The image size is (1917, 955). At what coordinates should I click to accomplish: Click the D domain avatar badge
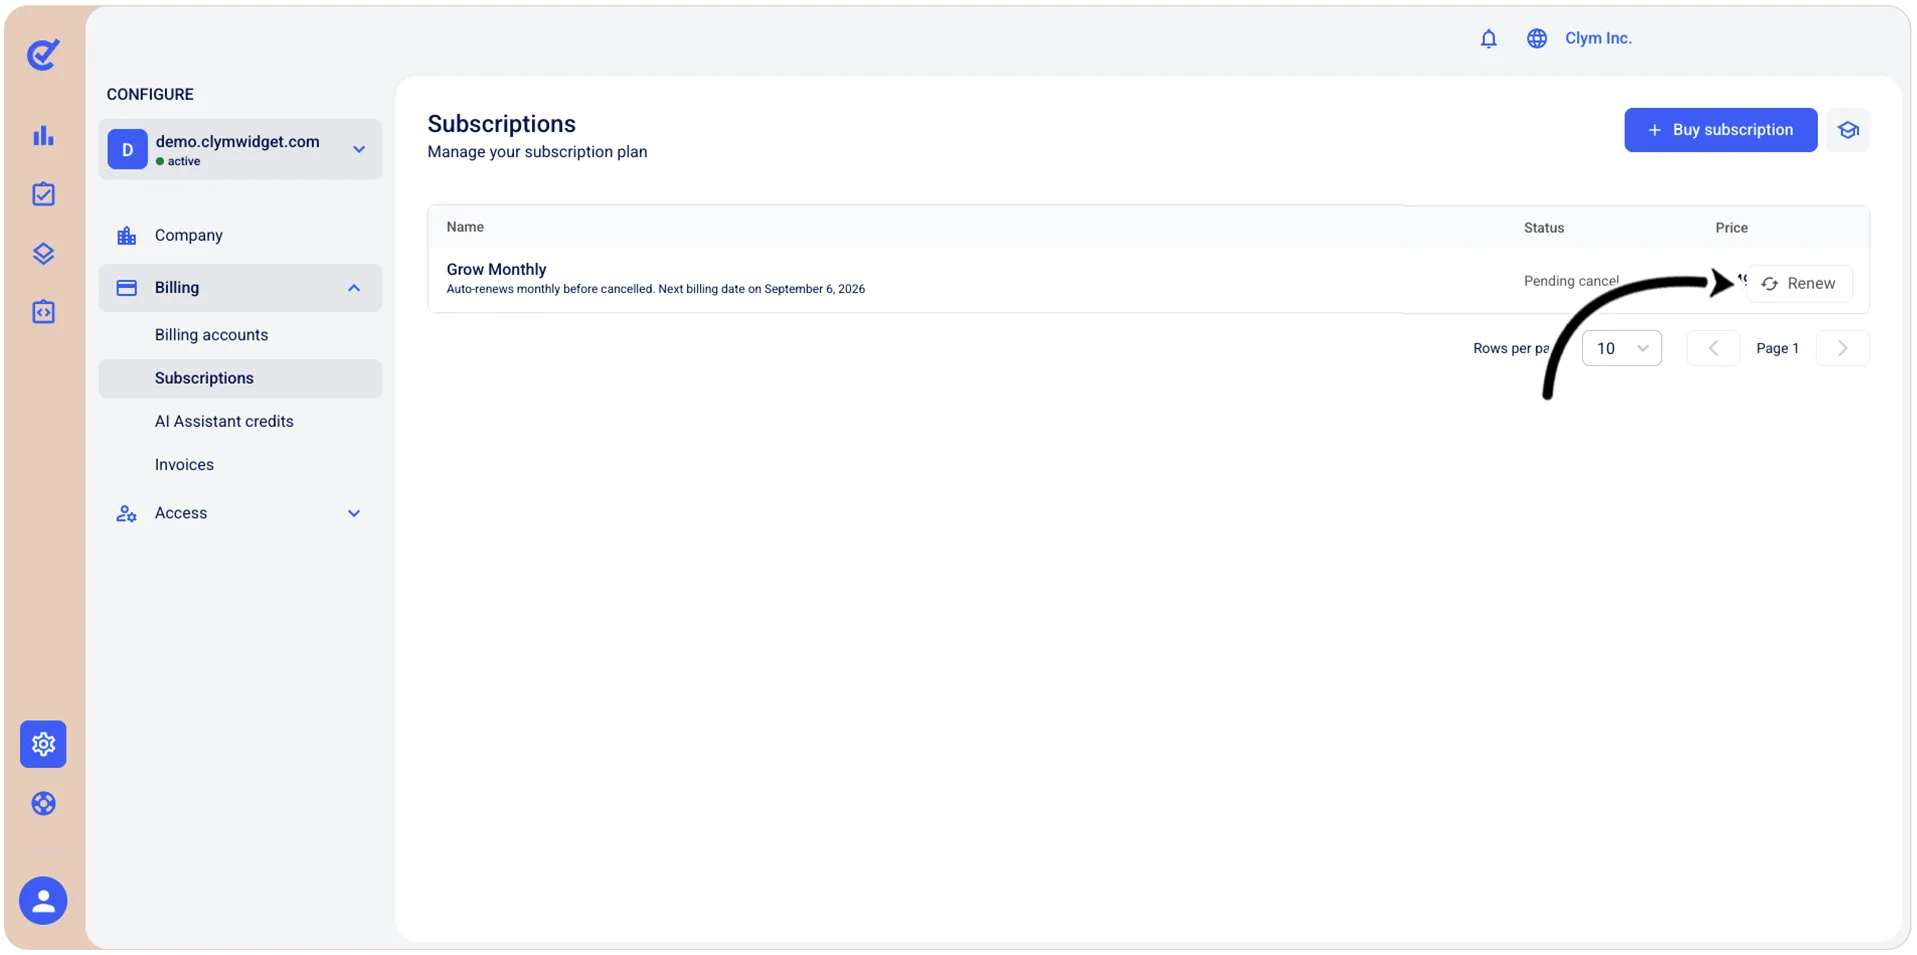pyautogui.click(x=127, y=149)
